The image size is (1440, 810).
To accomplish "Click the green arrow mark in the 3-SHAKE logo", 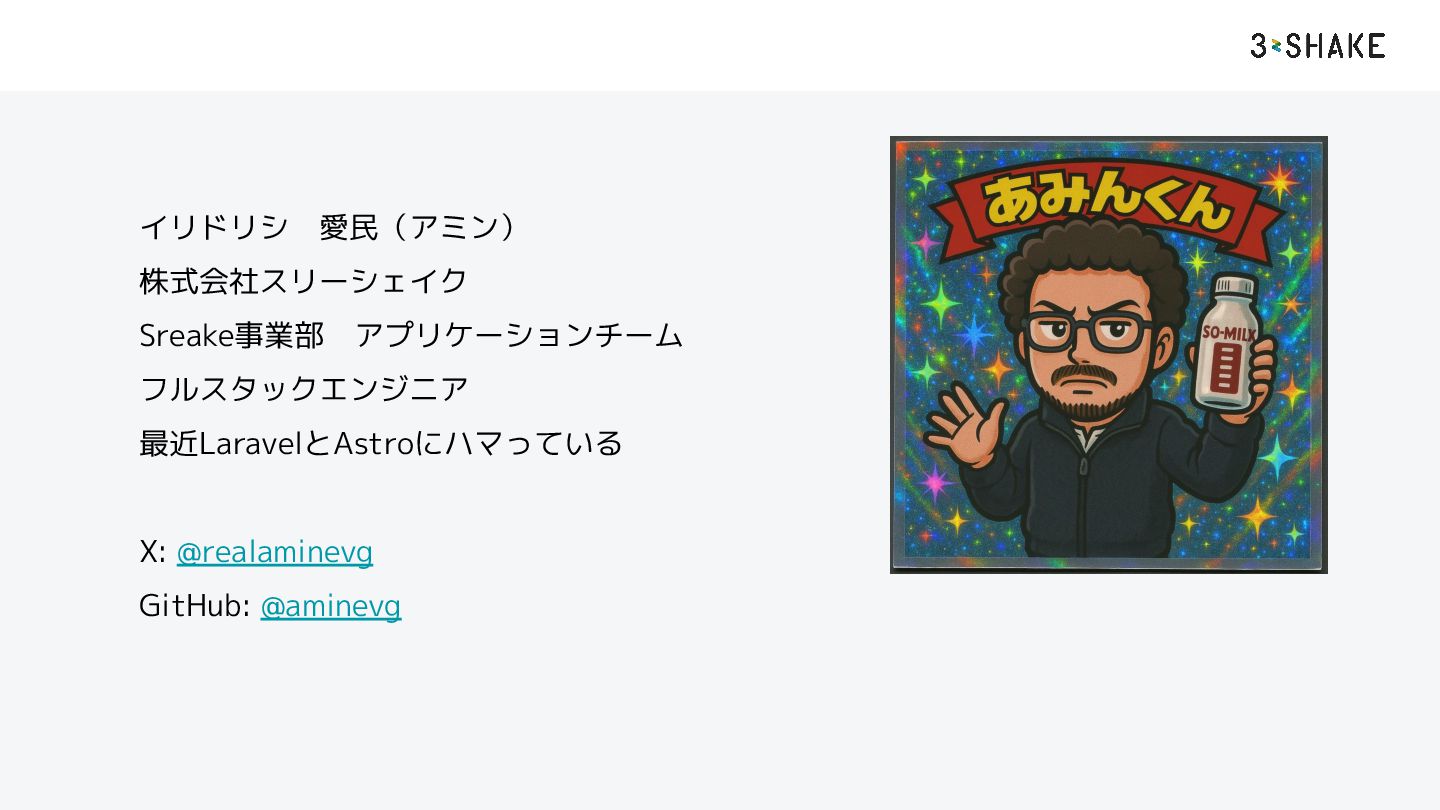I will tap(1276, 45).
